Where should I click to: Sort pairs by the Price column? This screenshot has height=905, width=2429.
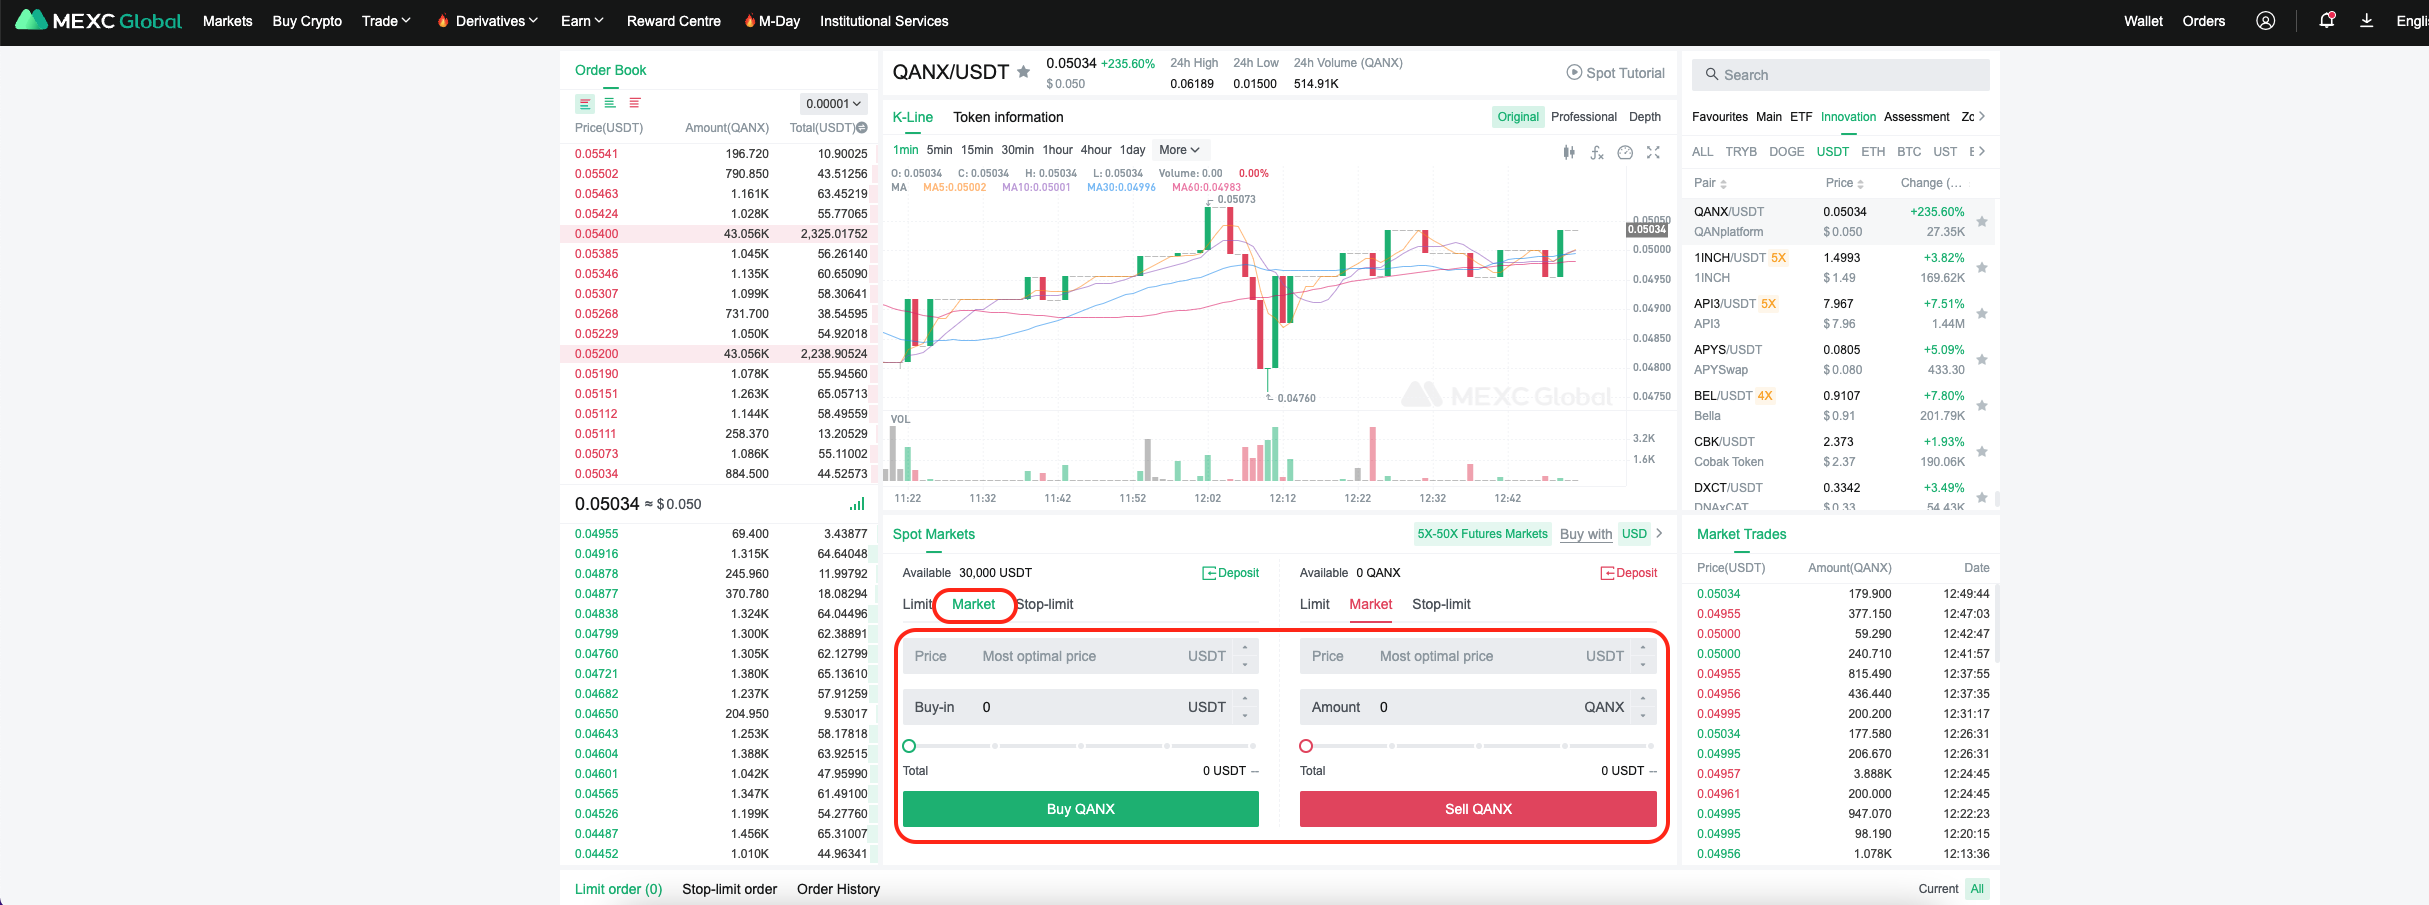(x=1845, y=183)
